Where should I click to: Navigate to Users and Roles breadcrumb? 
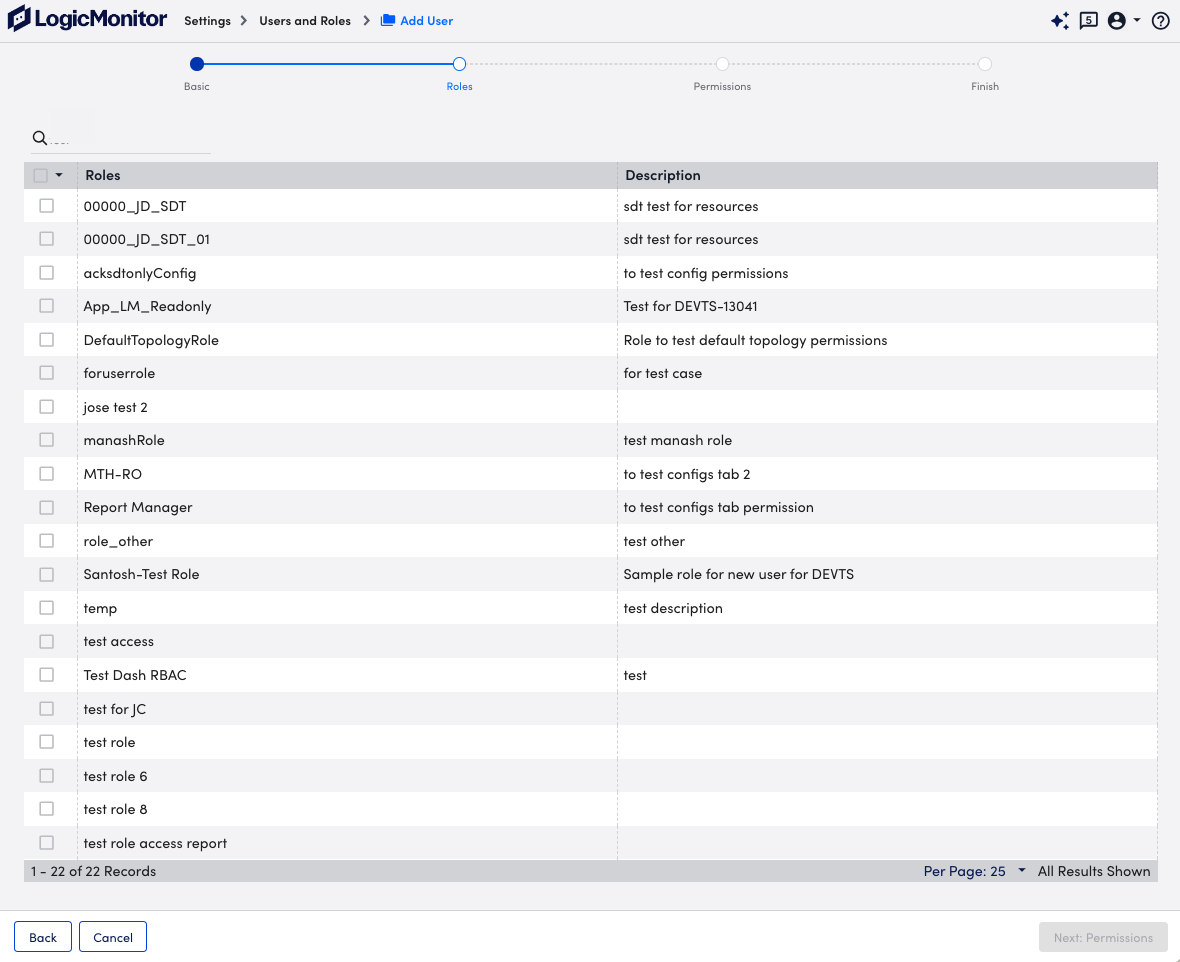point(305,21)
